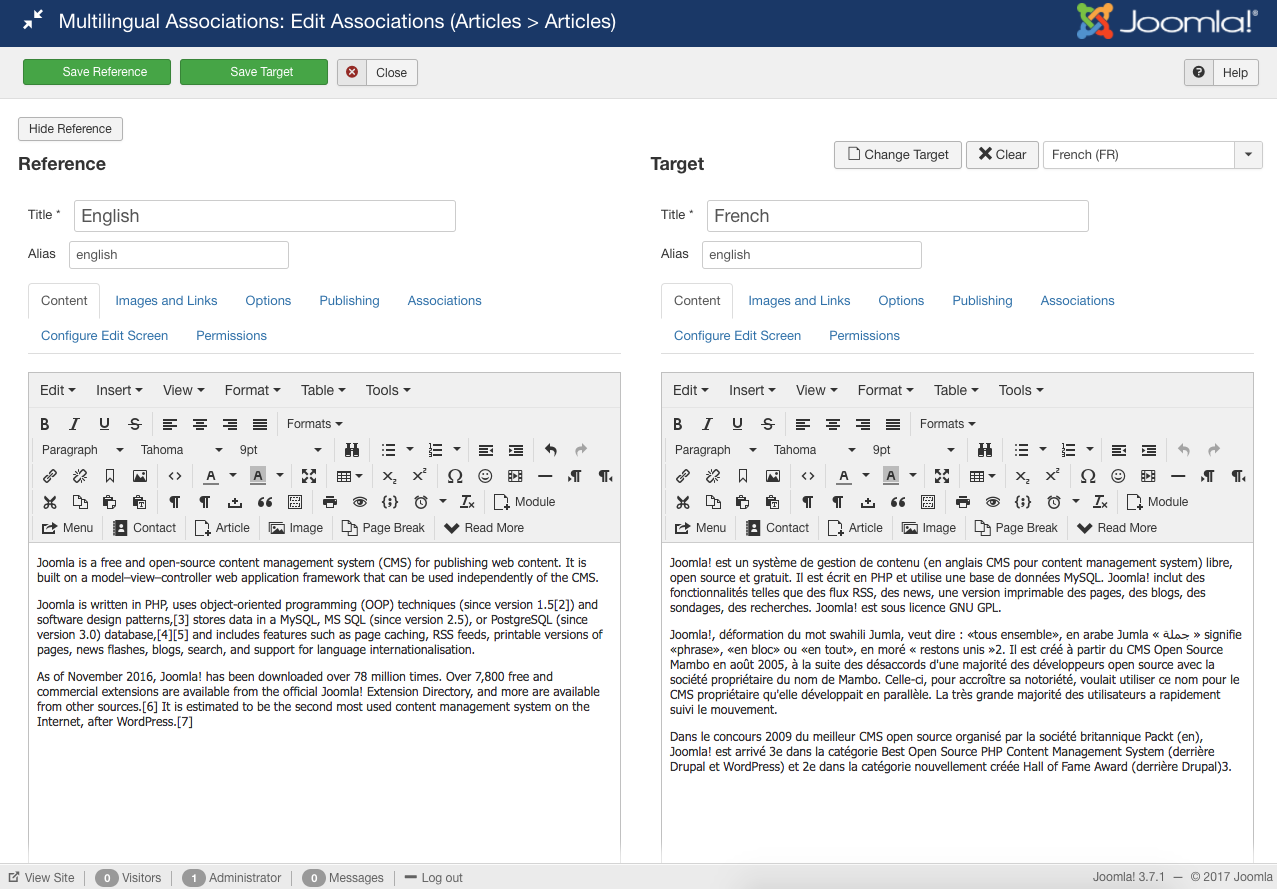Insert a special character in the Reference article

[x=455, y=475]
